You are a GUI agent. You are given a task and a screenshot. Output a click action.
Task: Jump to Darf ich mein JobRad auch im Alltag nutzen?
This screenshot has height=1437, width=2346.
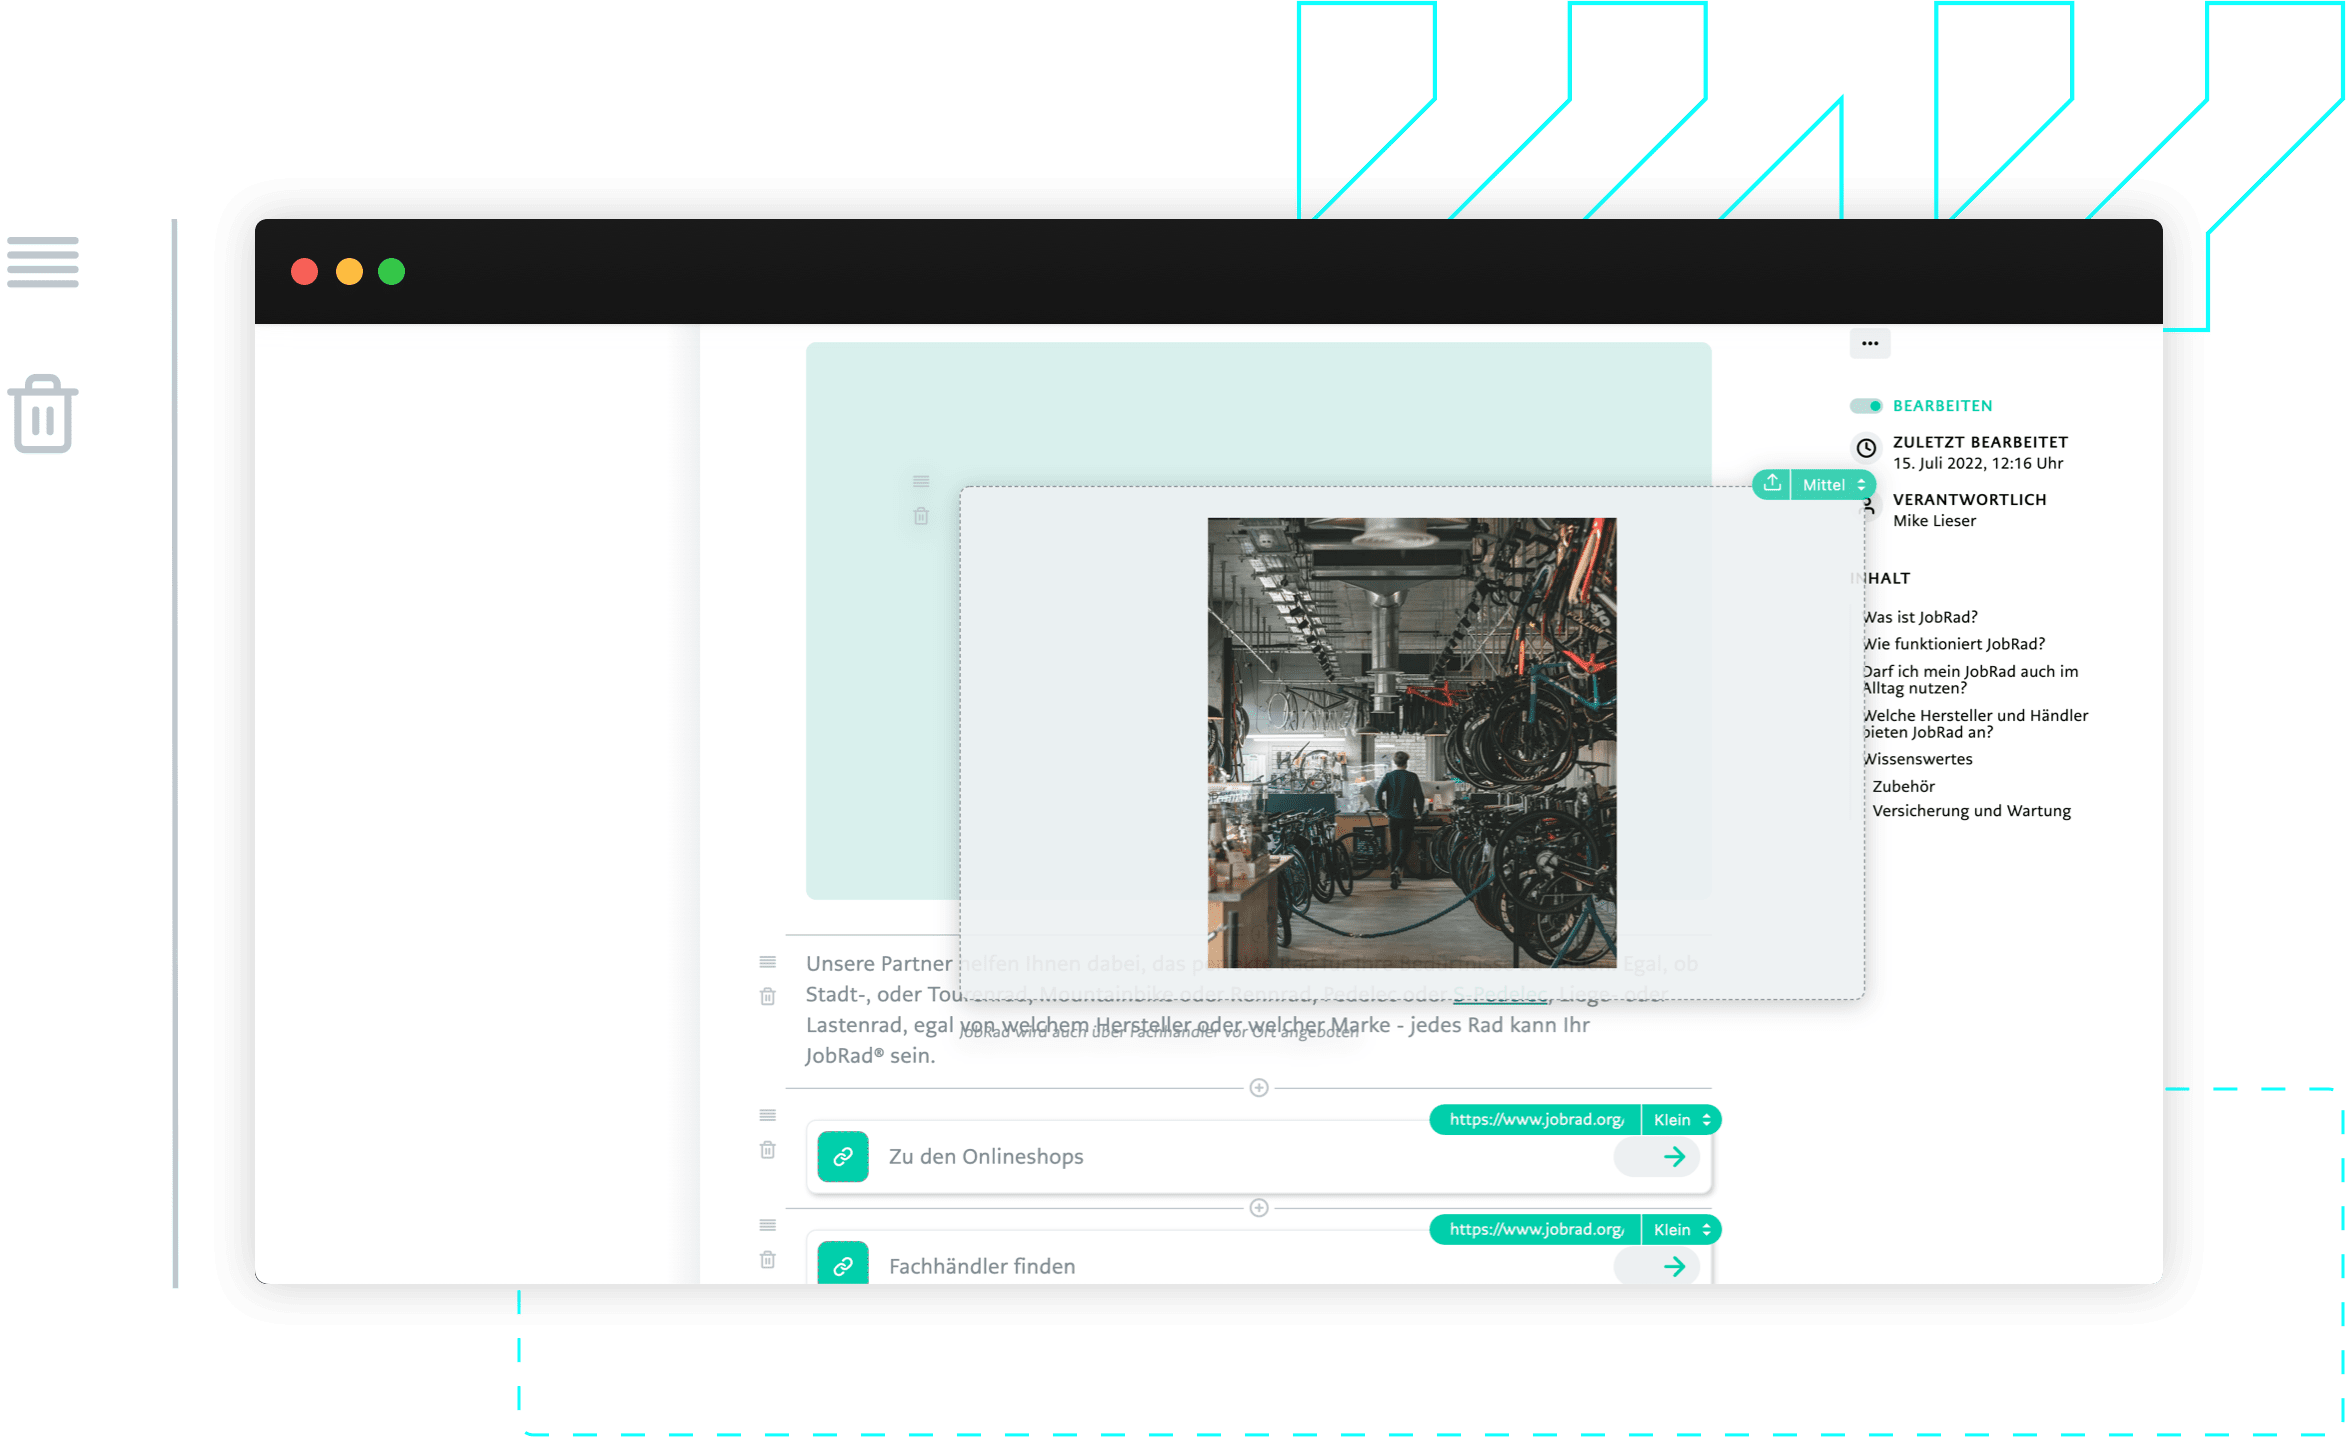(1969, 680)
